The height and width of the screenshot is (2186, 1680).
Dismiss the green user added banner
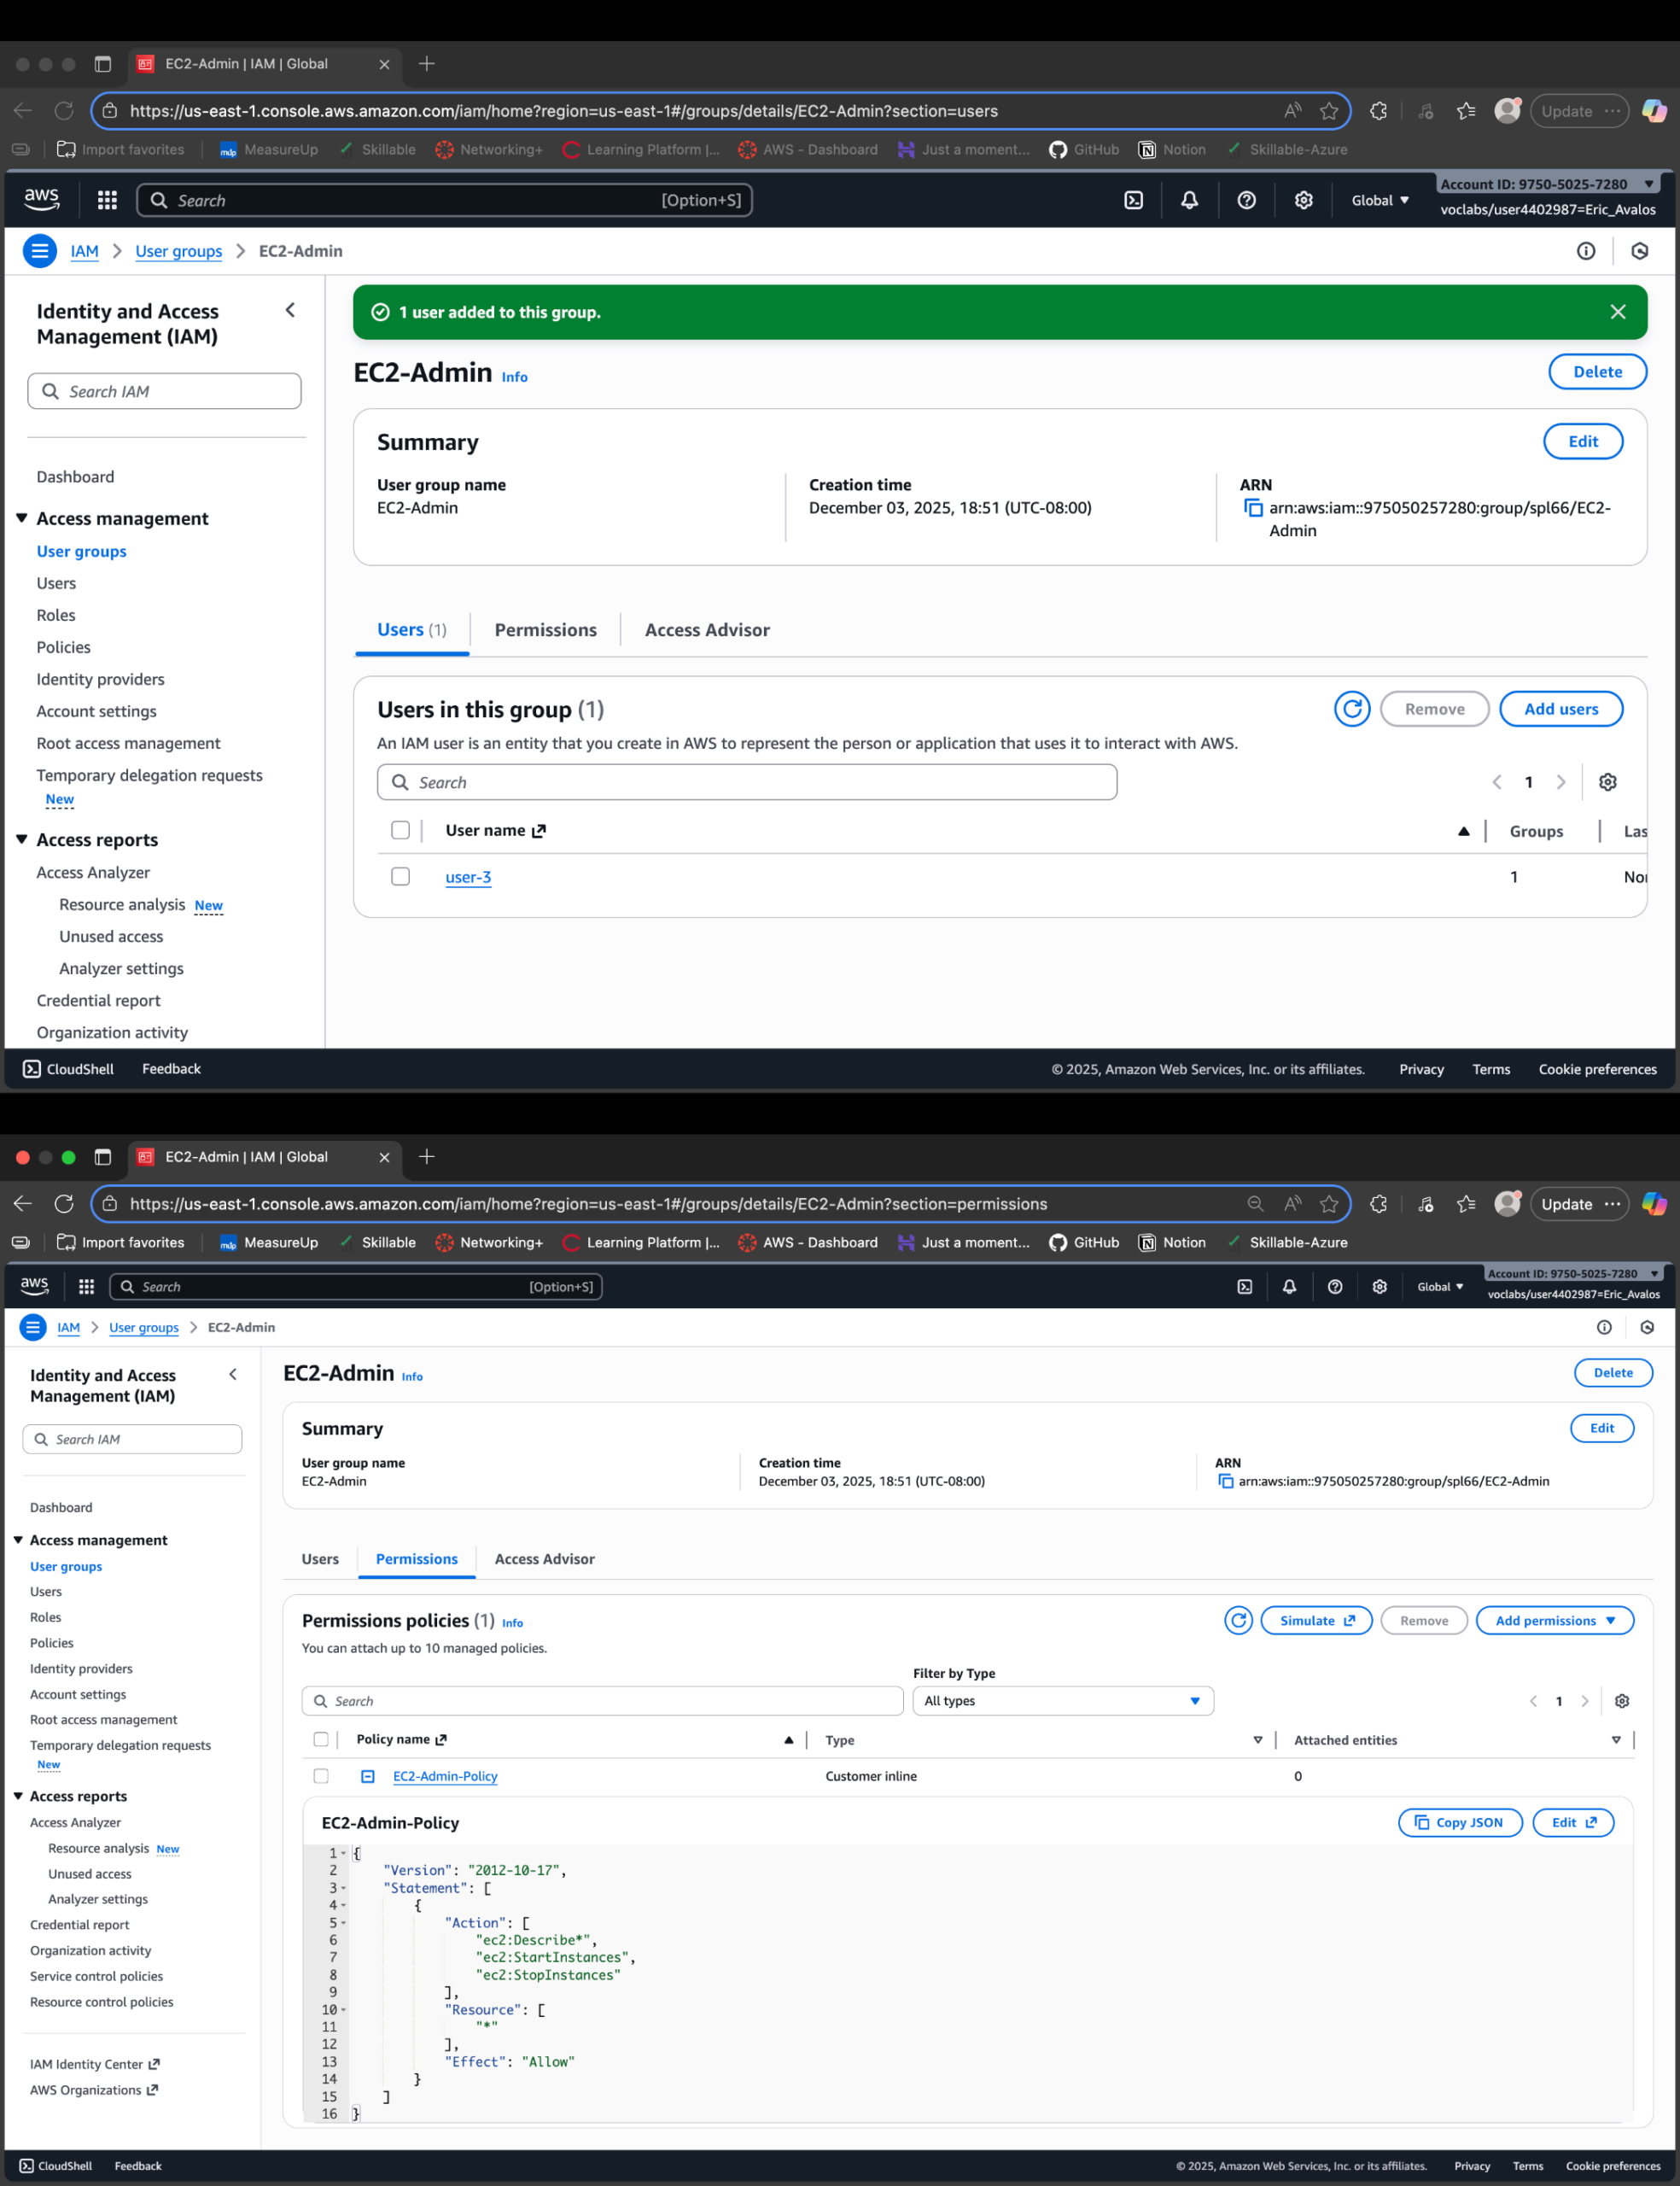click(x=1617, y=312)
